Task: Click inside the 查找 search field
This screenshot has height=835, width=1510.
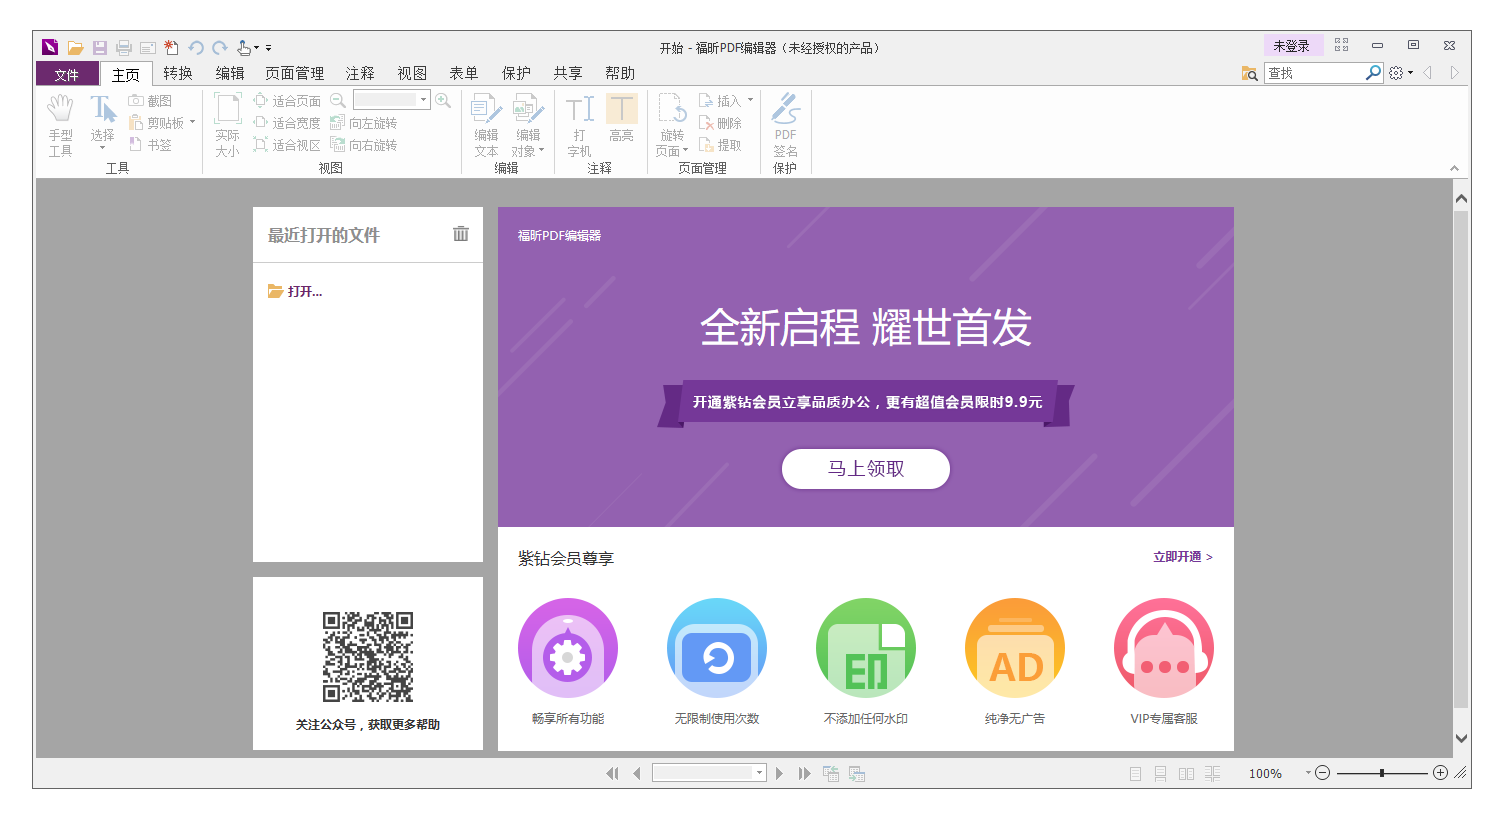Action: pos(1314,73)
